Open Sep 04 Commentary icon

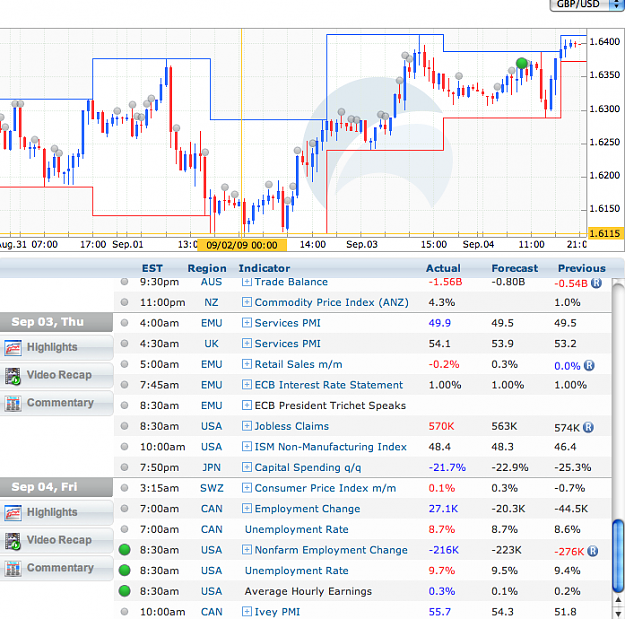click(13, 569)
